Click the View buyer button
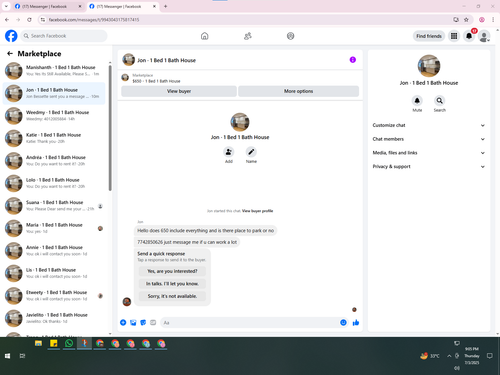The width and height of the screenshot is (500, 375). click(x=179, y=91)
